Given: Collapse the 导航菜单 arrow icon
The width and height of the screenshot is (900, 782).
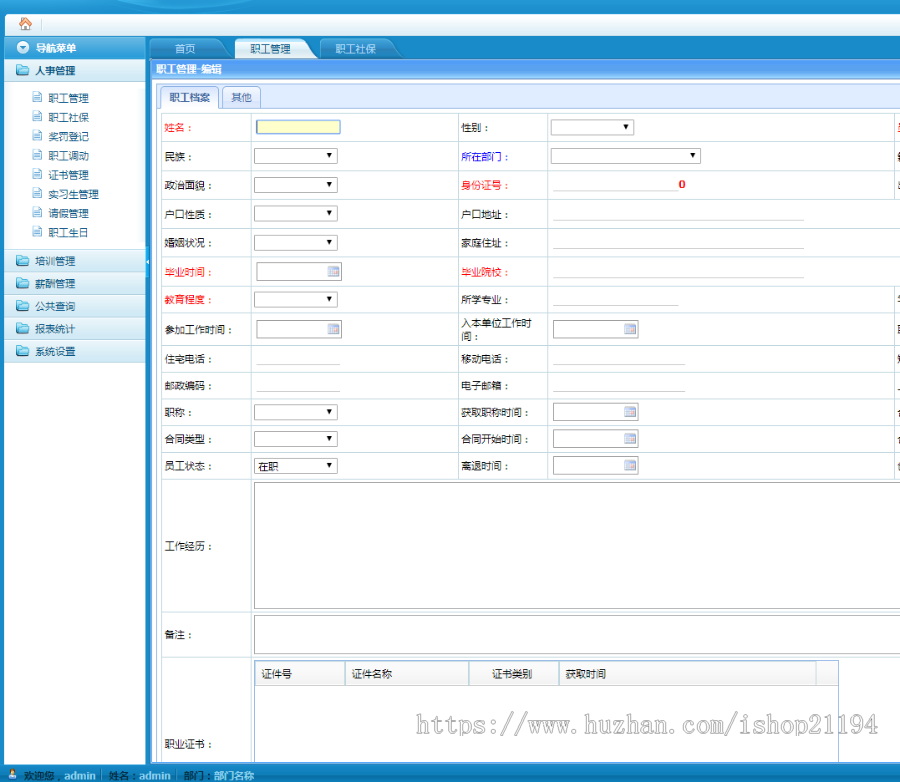Looking at the screenshot, I should coord(23,48).
